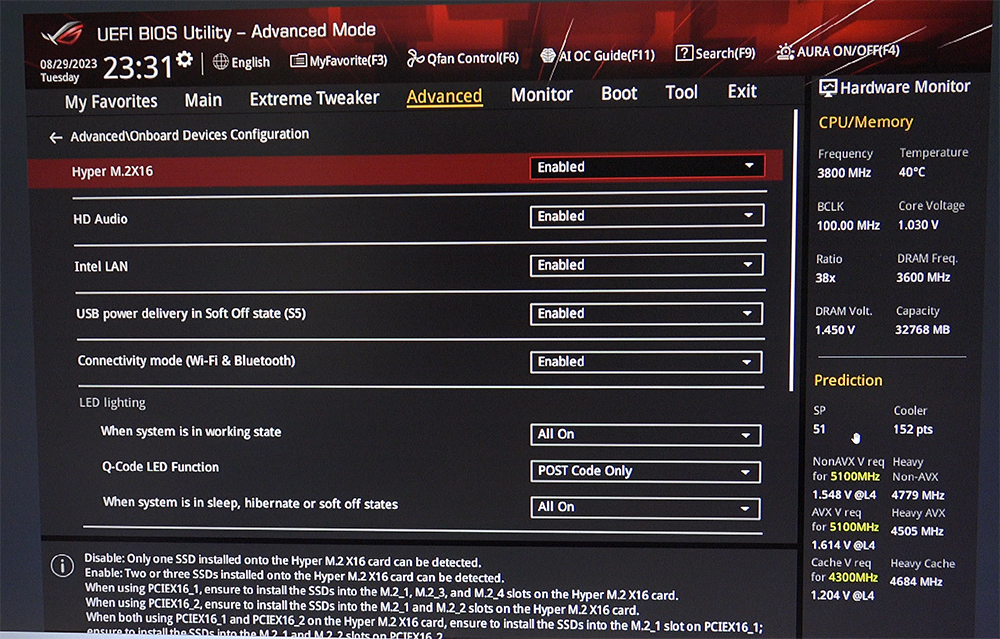Click the CPU/Memory heading
1000x639 pixels.
(865, 122)
